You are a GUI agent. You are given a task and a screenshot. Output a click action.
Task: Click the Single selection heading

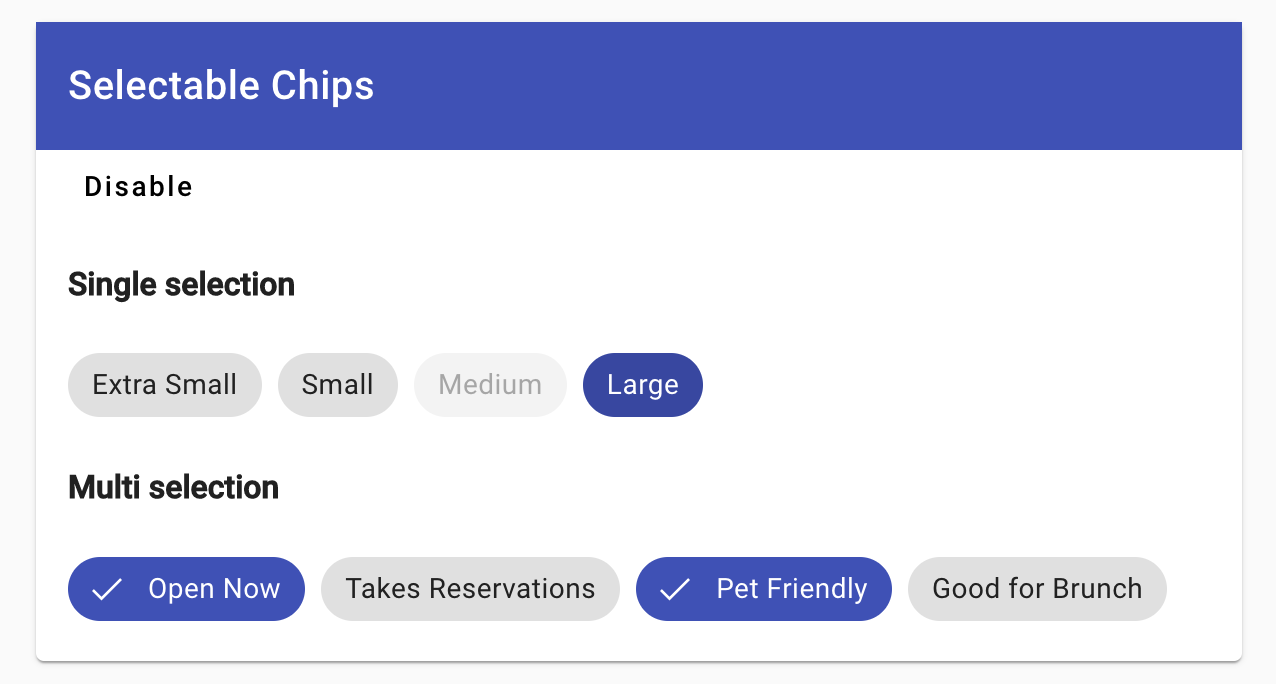click(x=181, y=285)
